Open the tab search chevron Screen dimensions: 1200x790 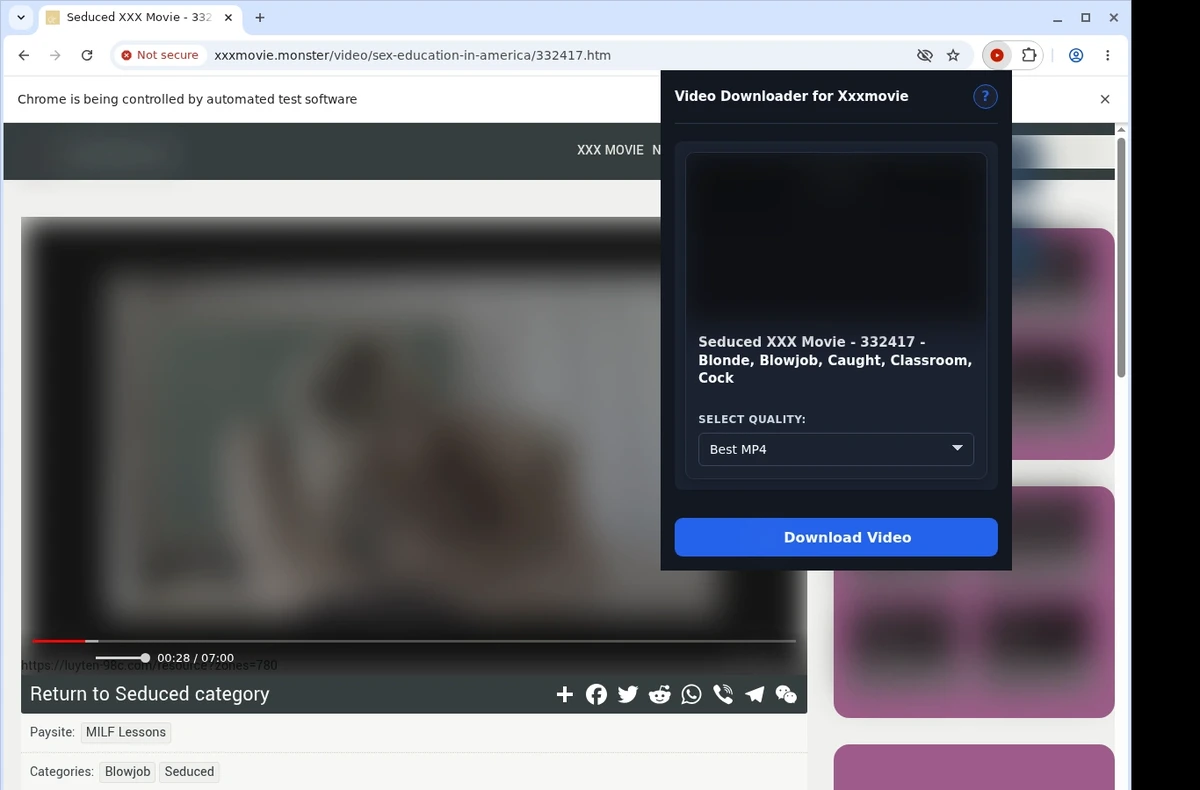[21, 17]
